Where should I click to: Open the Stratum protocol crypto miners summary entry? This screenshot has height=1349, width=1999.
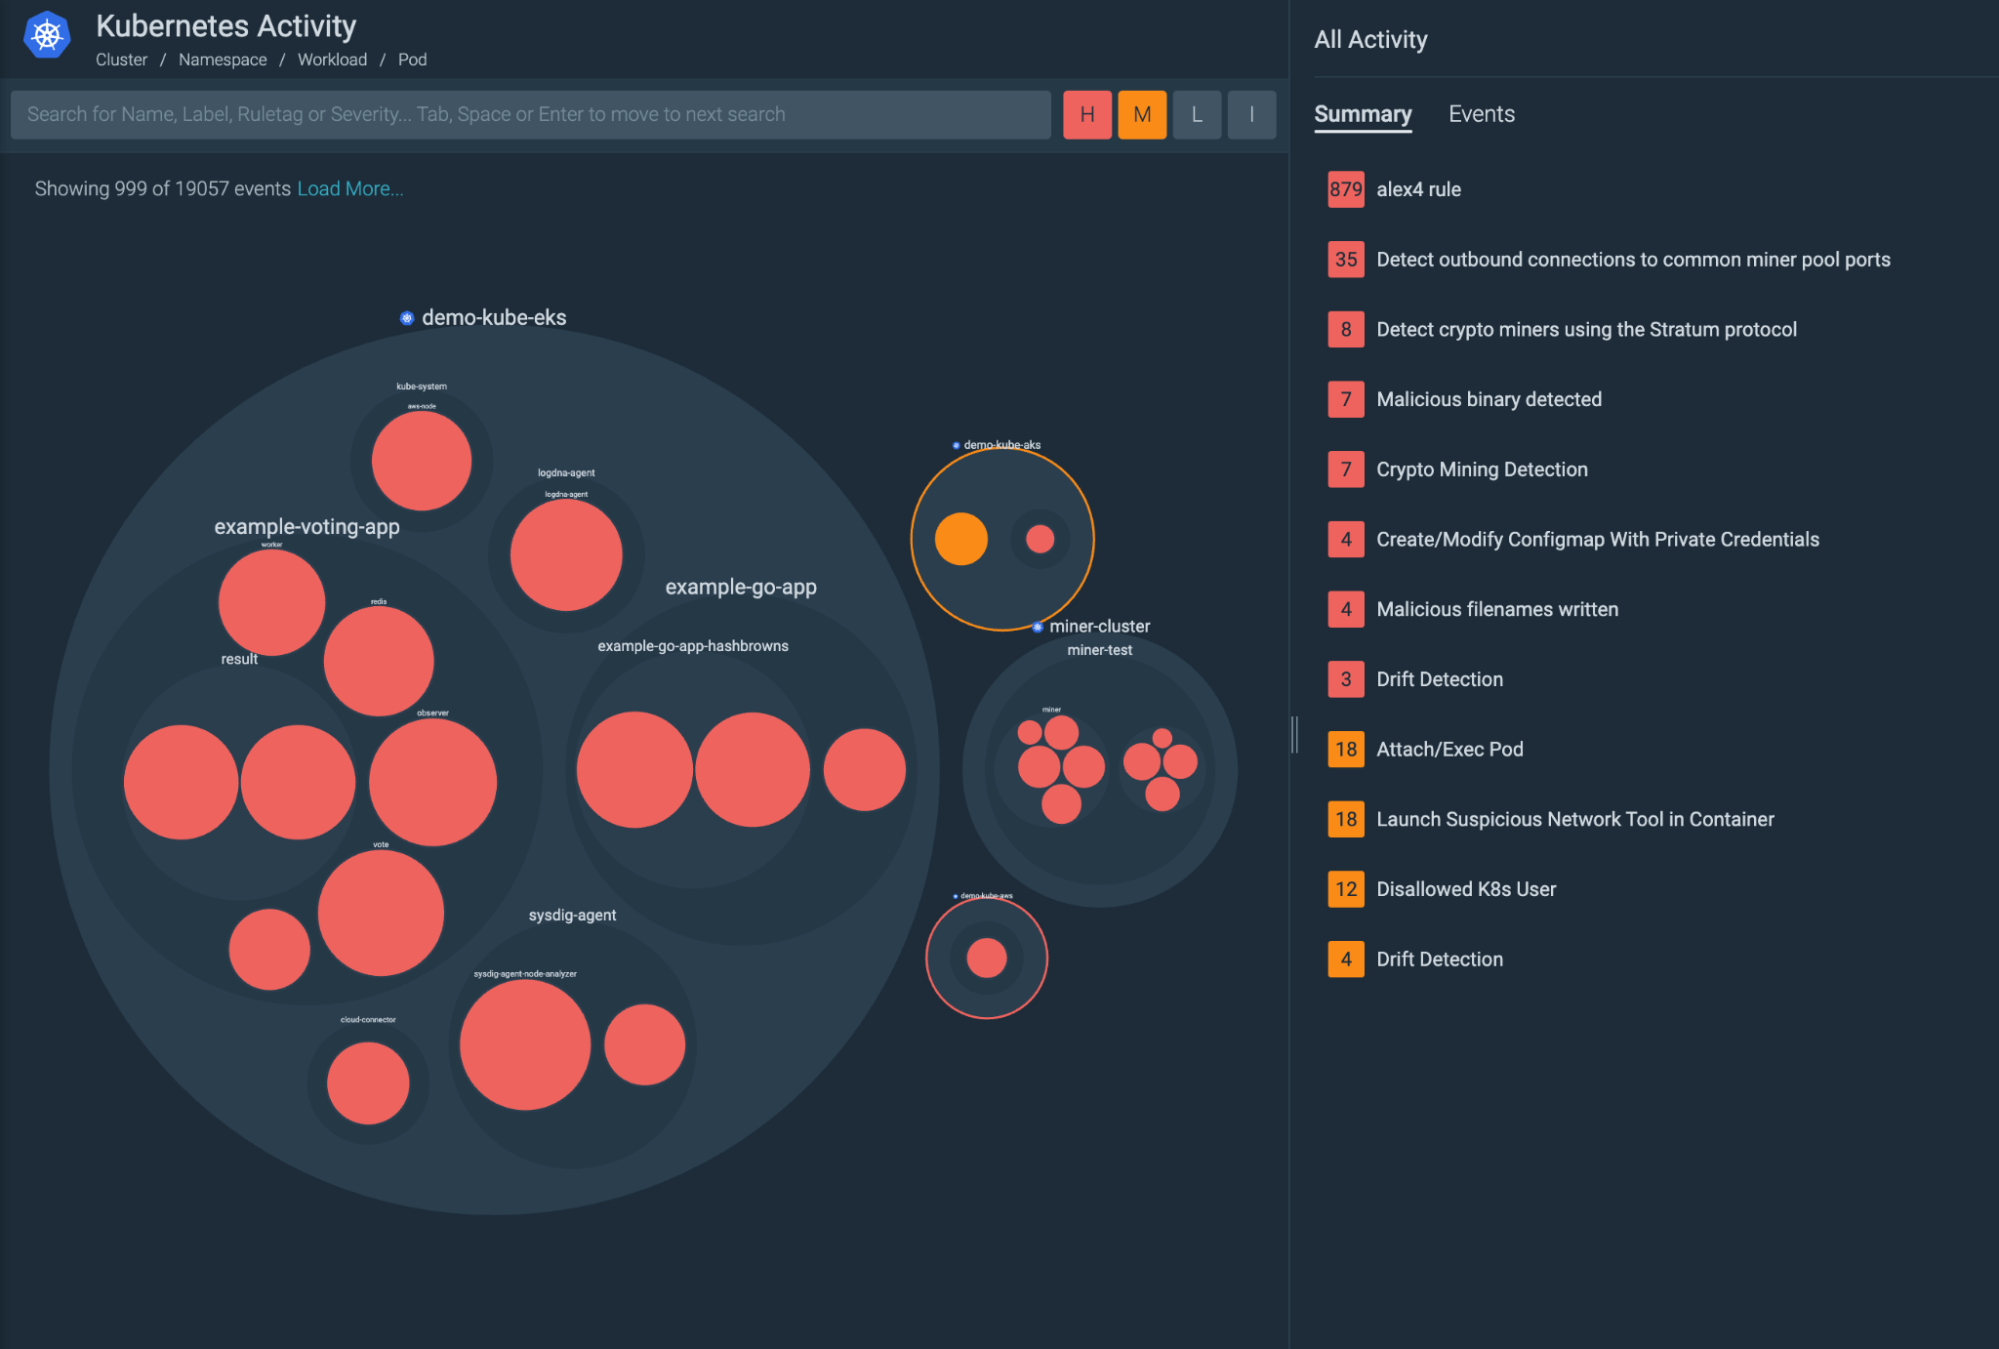1586,329
